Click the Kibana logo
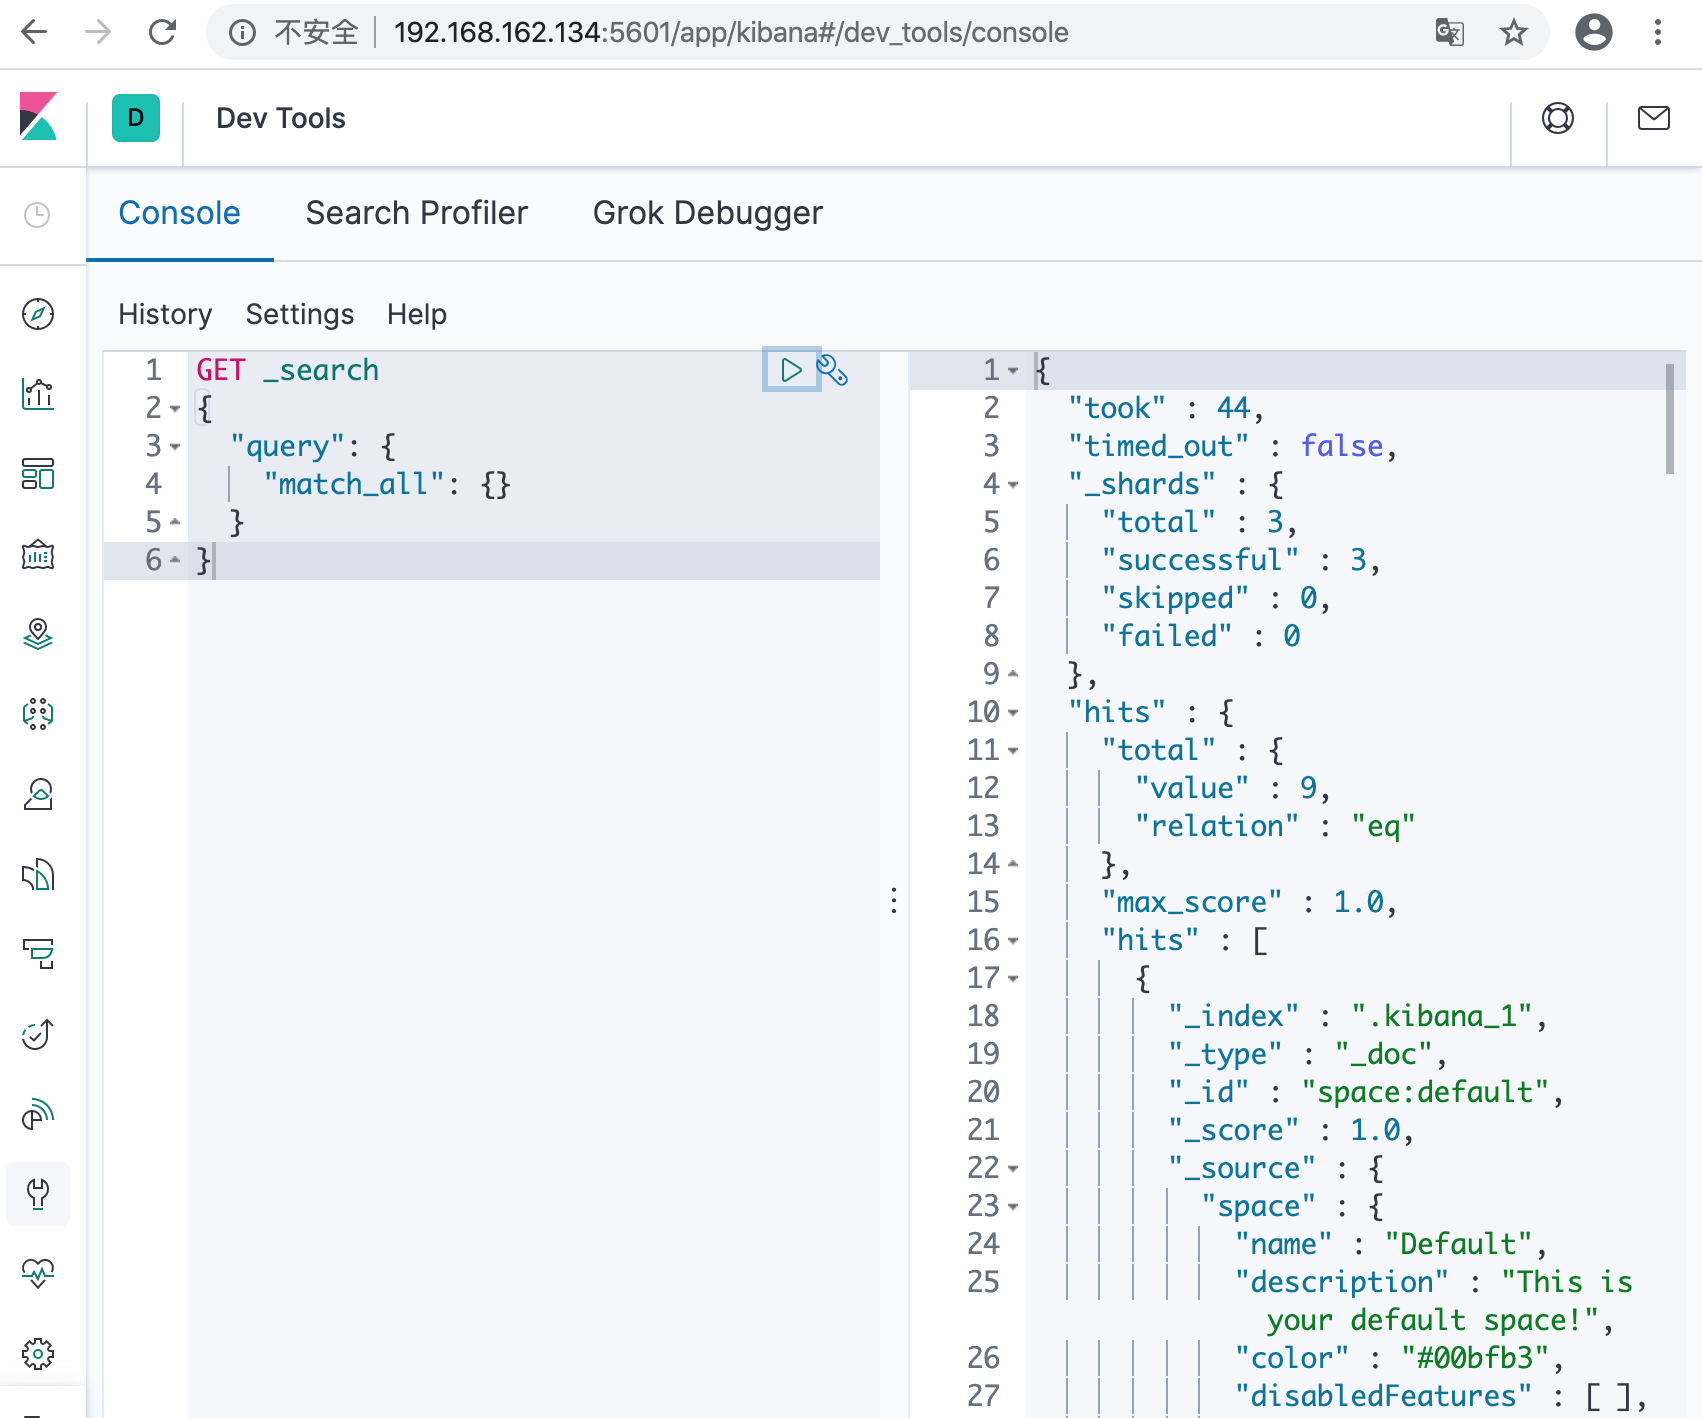This screenshot has height=1418, width=1702. pyautogui.click(x=39, y=117)
